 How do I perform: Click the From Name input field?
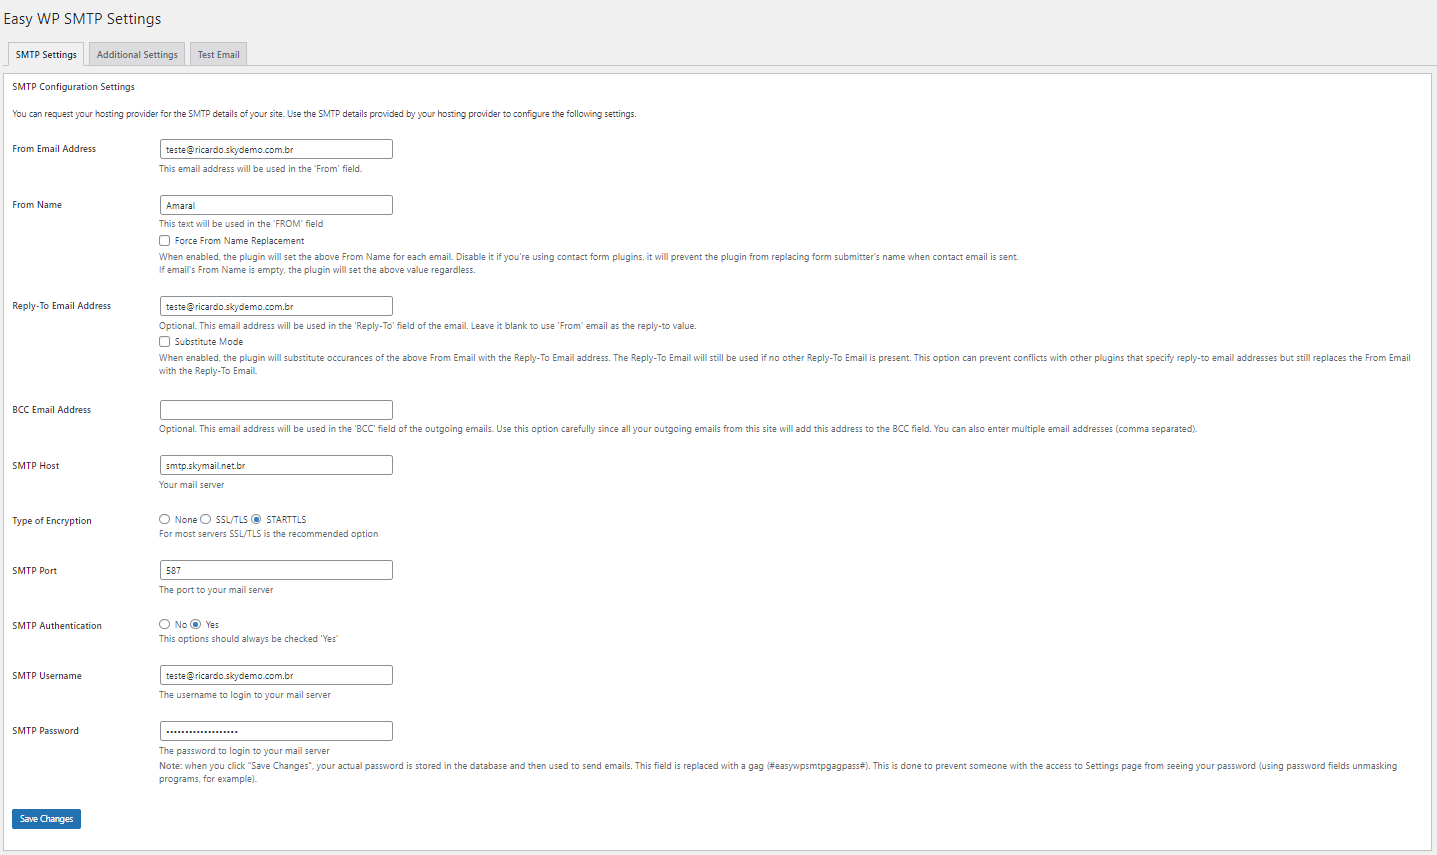pos(276,205)
